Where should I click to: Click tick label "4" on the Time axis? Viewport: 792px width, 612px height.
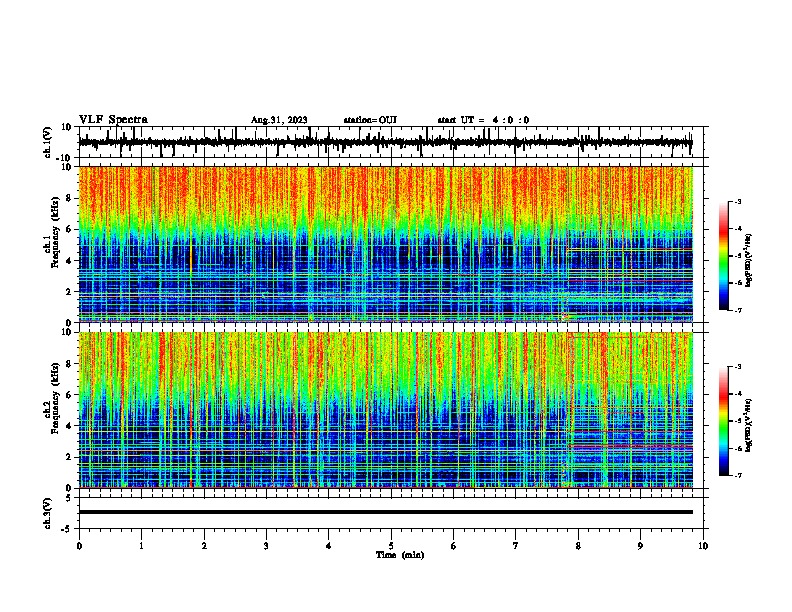(329, 546)
